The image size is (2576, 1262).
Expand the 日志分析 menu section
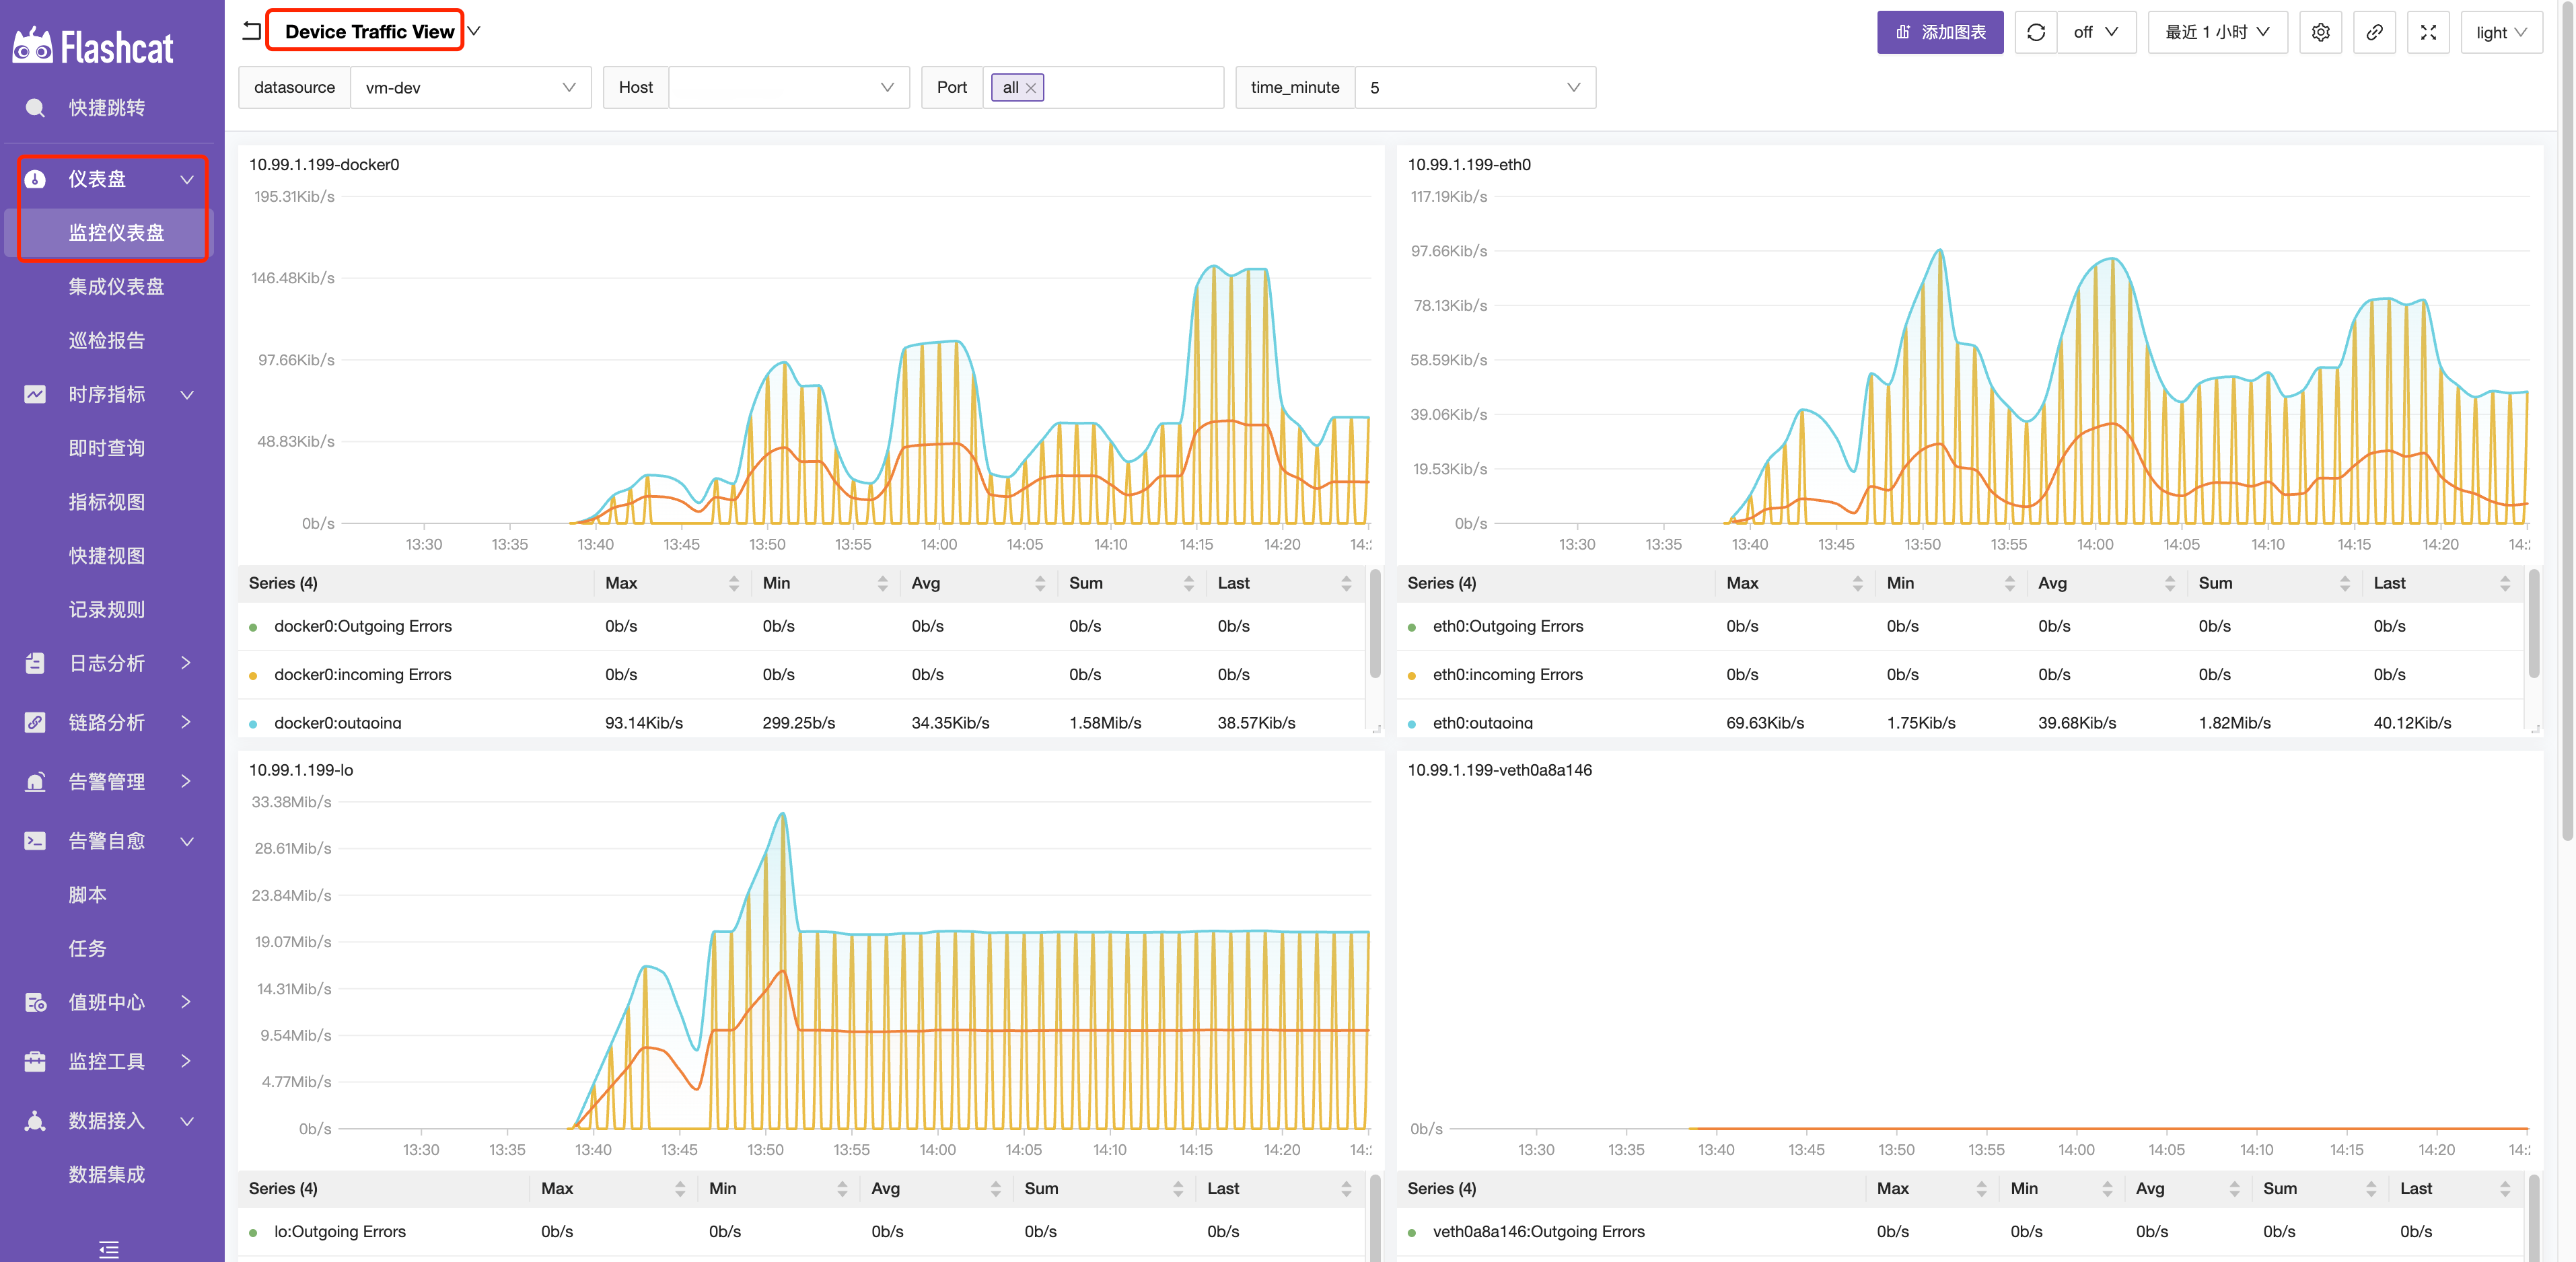click(x=186, y=663)
